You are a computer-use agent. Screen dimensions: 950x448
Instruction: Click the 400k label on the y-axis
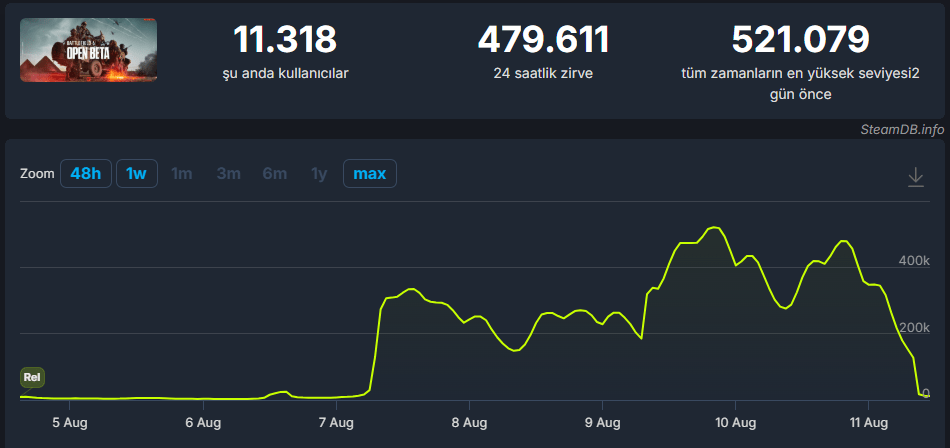coord(914,261)
